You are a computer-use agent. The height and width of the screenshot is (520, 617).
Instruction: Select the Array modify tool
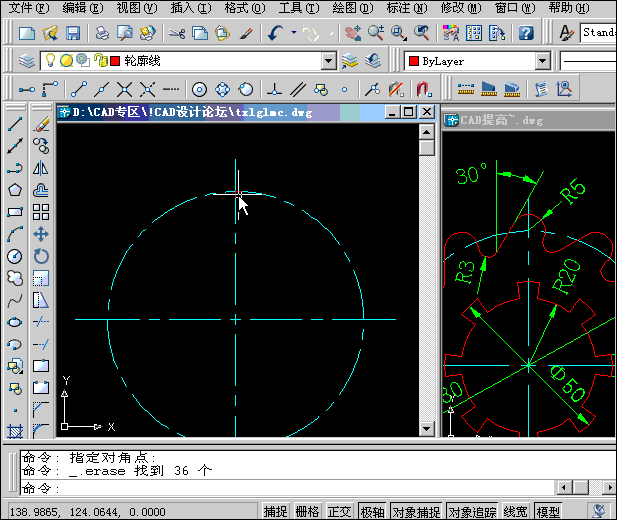tap(41, 212)
